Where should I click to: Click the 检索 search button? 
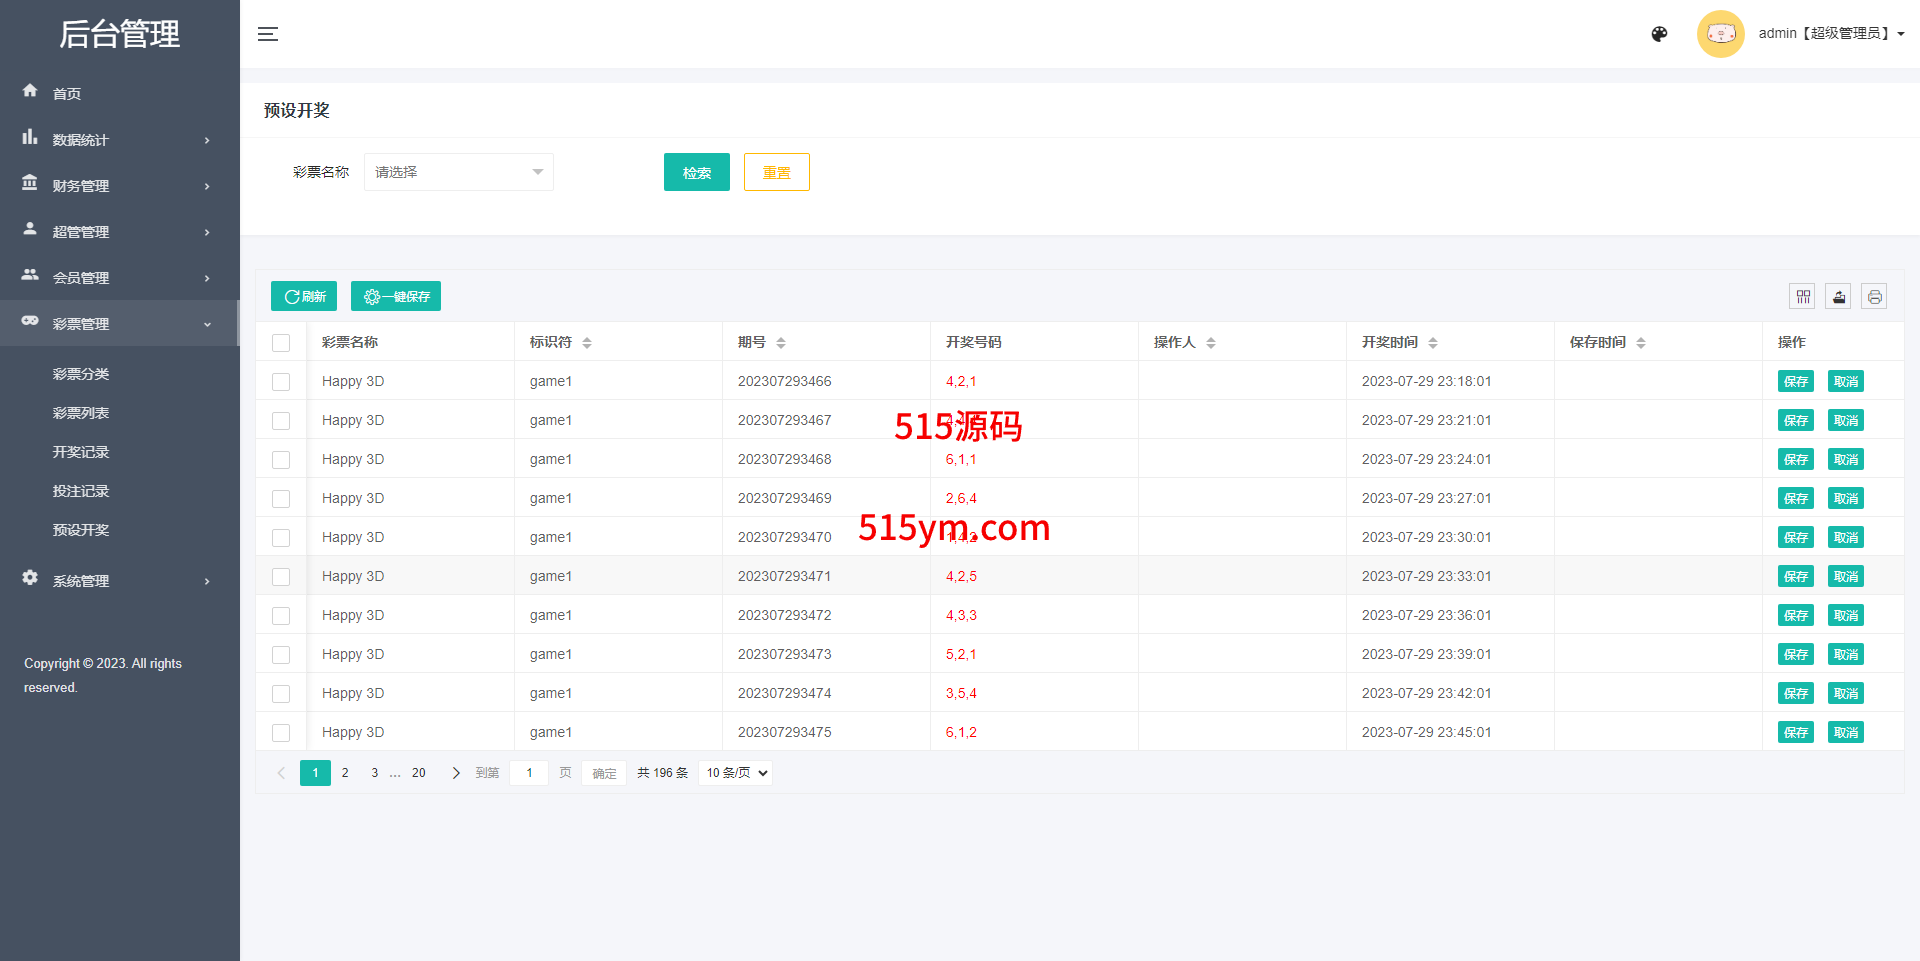[696, 172]
